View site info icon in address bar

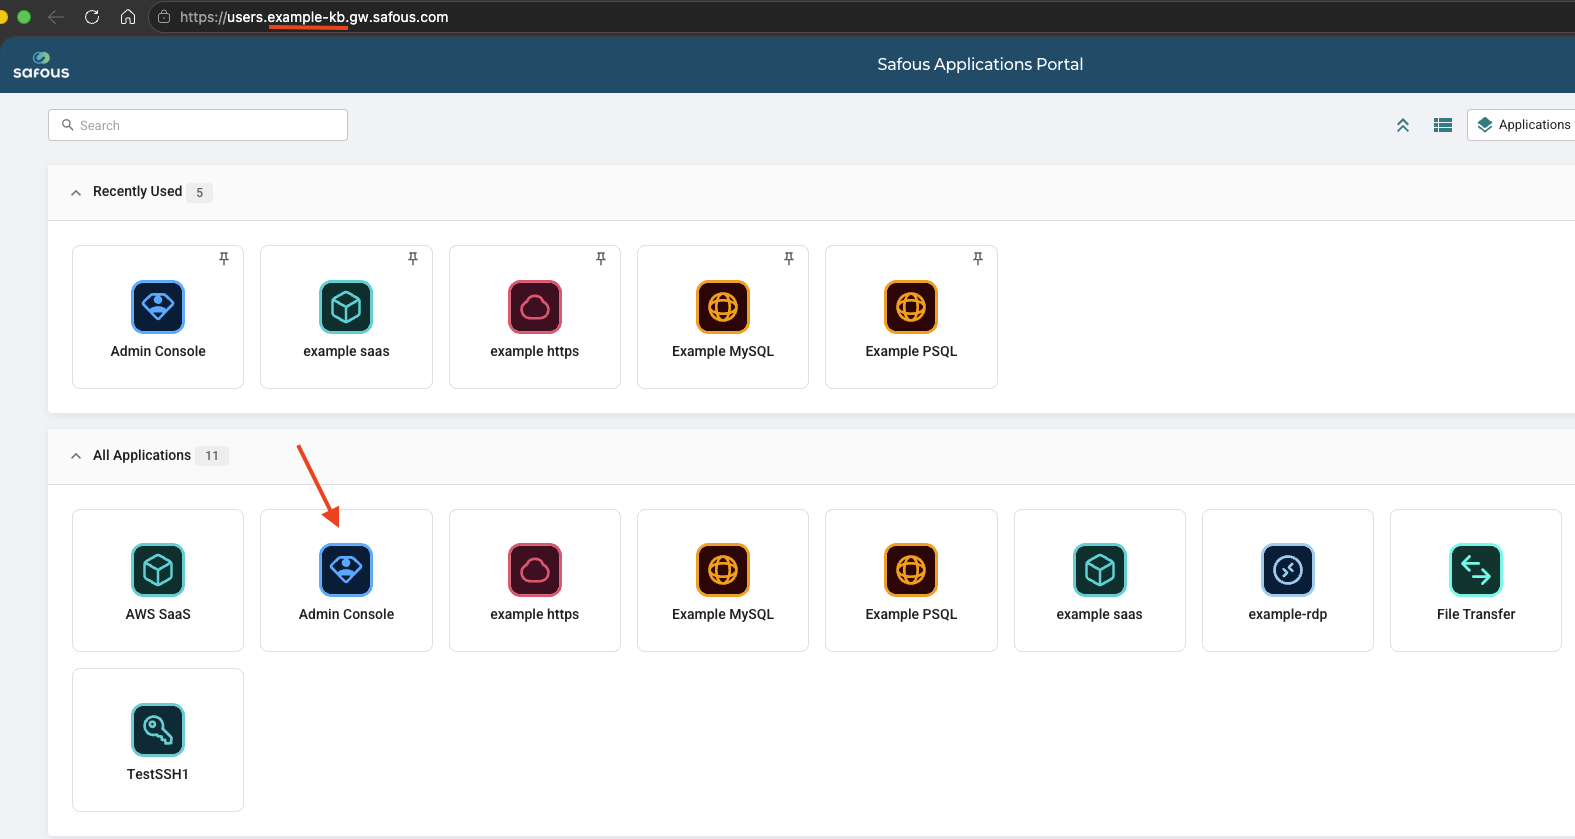(x=164, y=17)
